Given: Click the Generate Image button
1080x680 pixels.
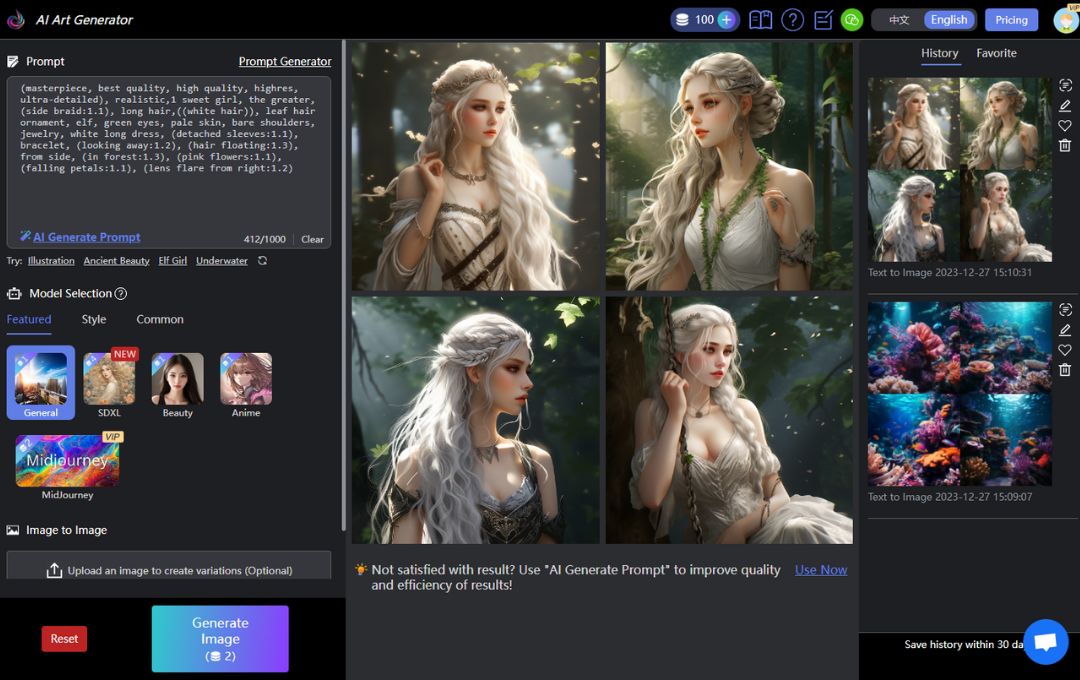Looking at the screenshot, I should 220,639.
